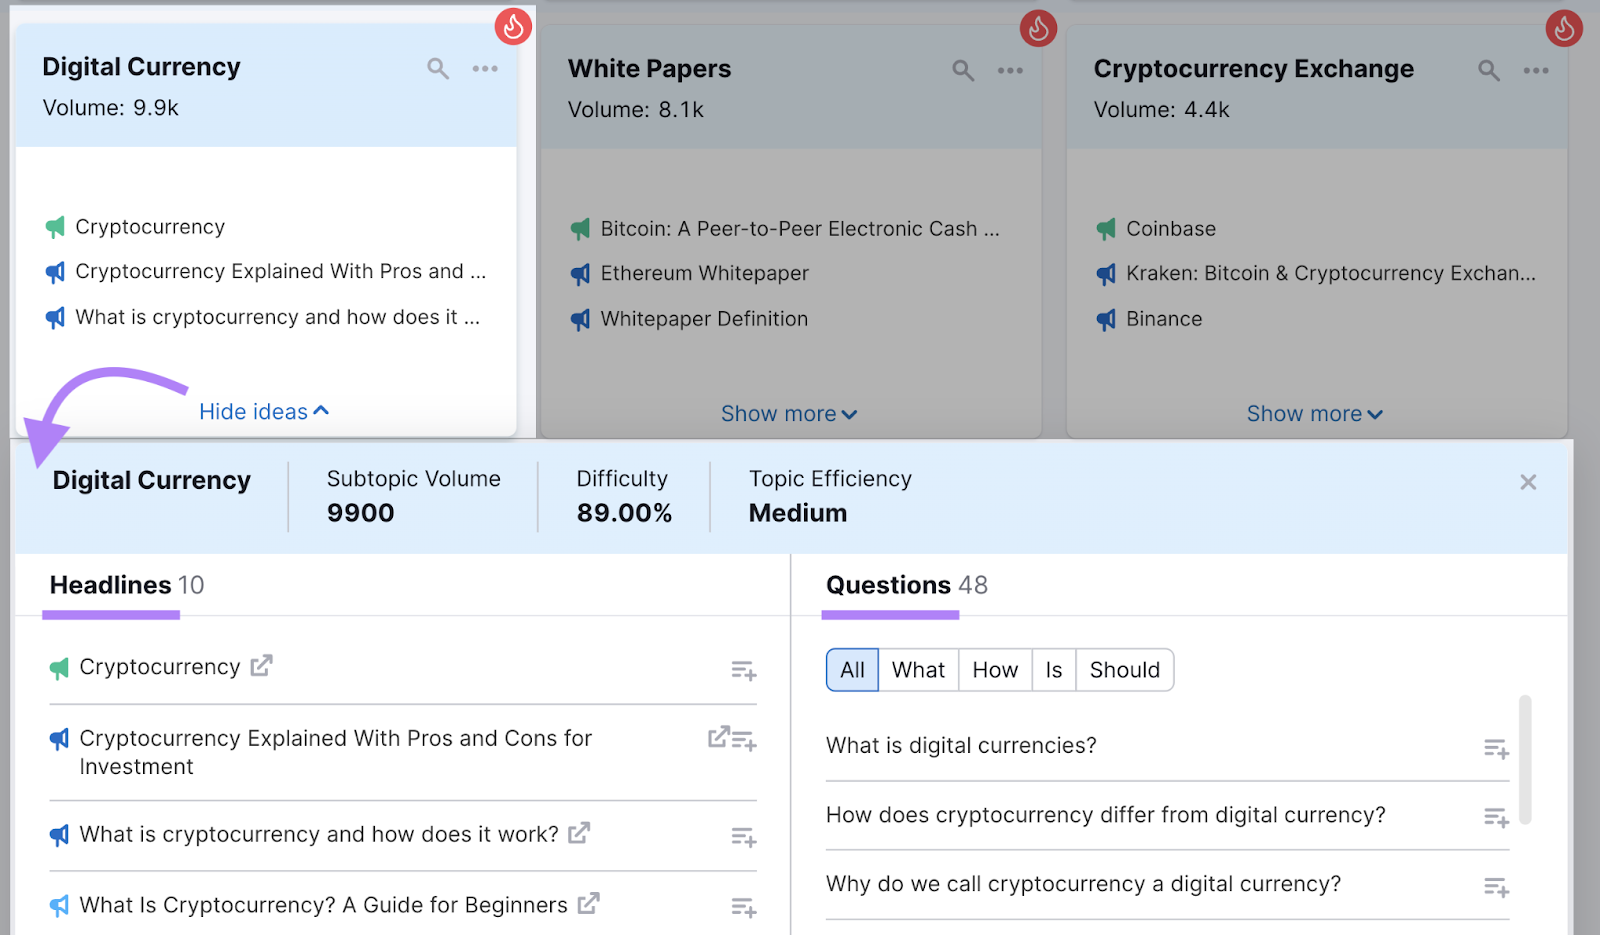Open external link for Guide for Beginners headline

(589, 903)
